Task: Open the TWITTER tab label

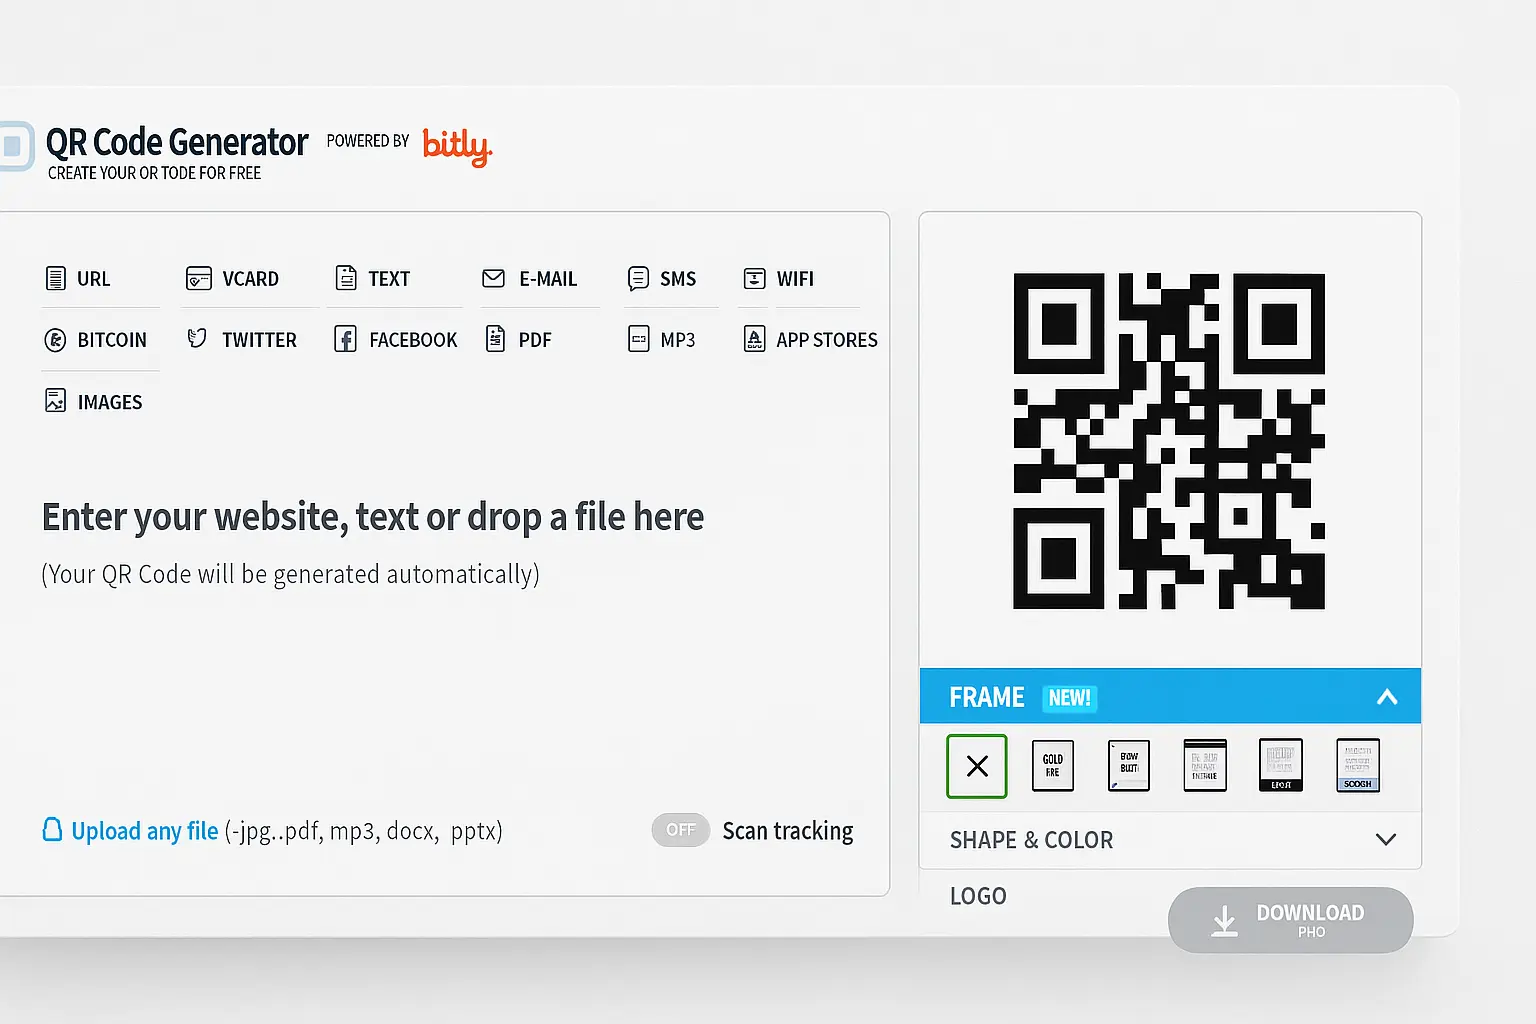Action: tap(259, 340)
